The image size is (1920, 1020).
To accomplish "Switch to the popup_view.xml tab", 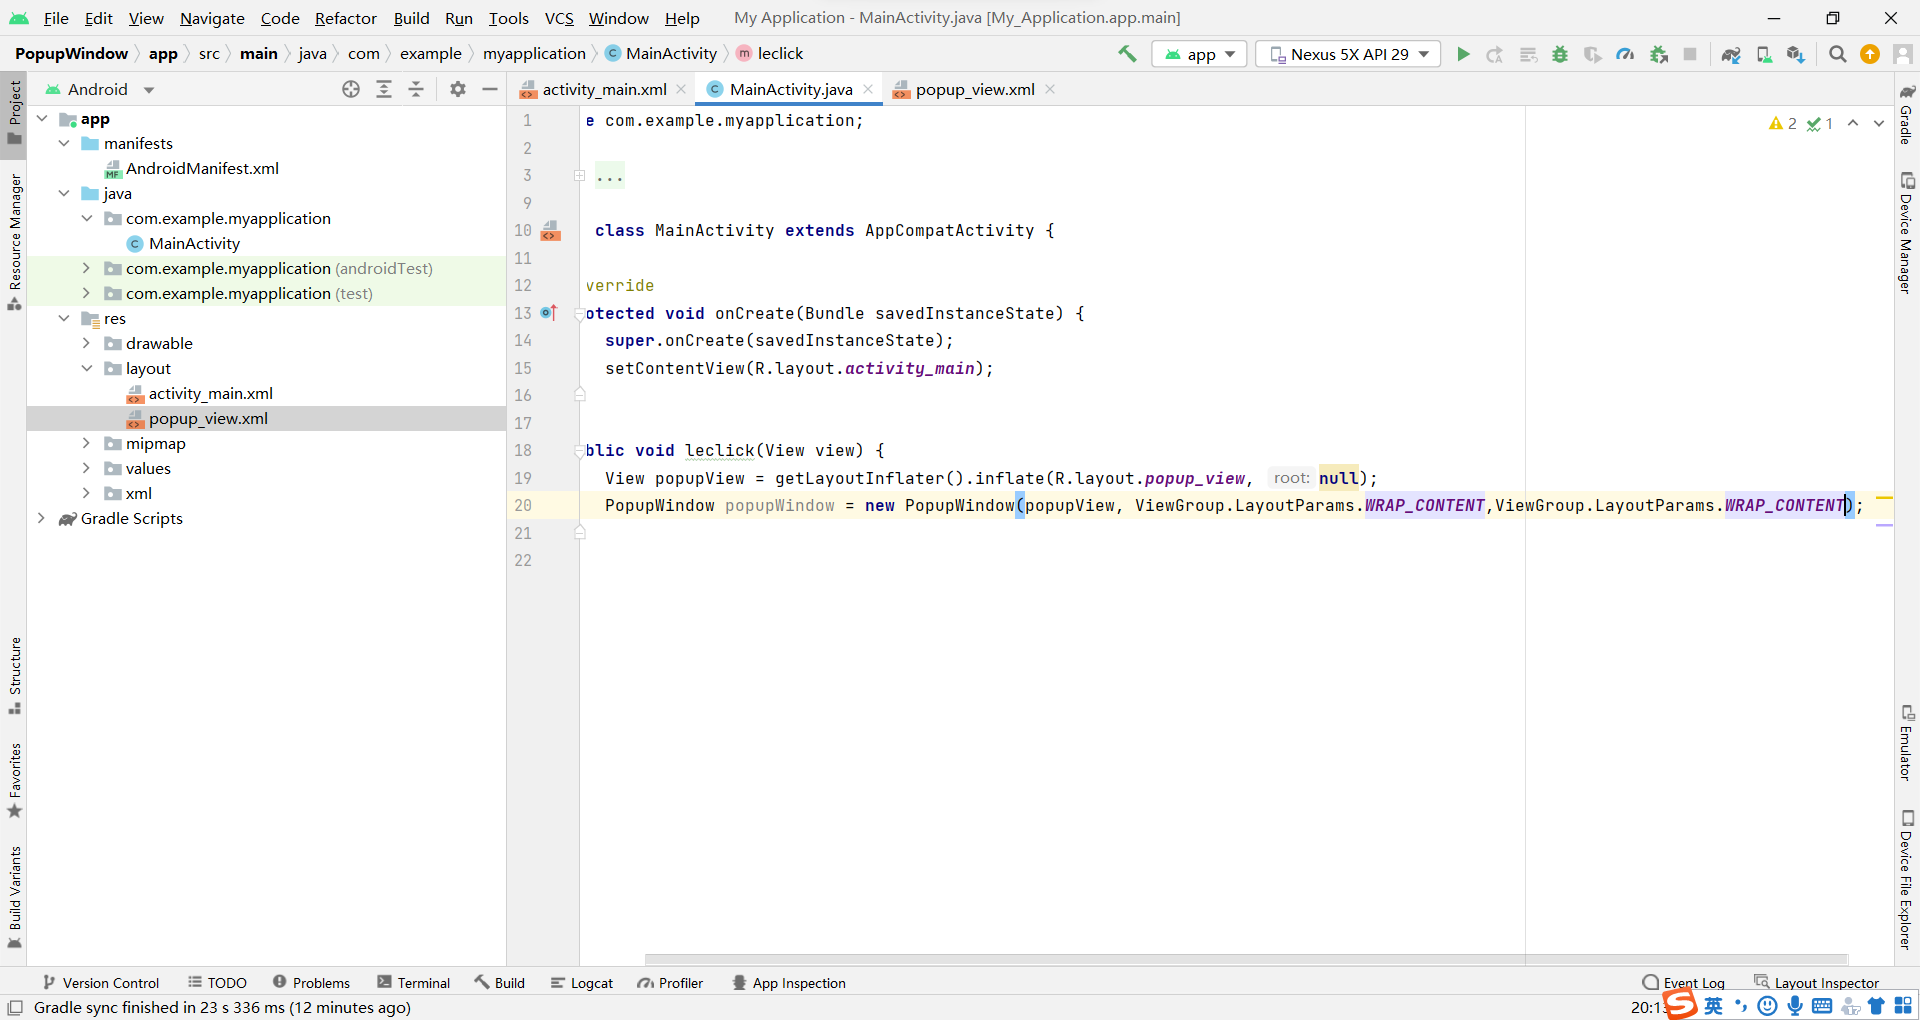I will pos(973,89).
